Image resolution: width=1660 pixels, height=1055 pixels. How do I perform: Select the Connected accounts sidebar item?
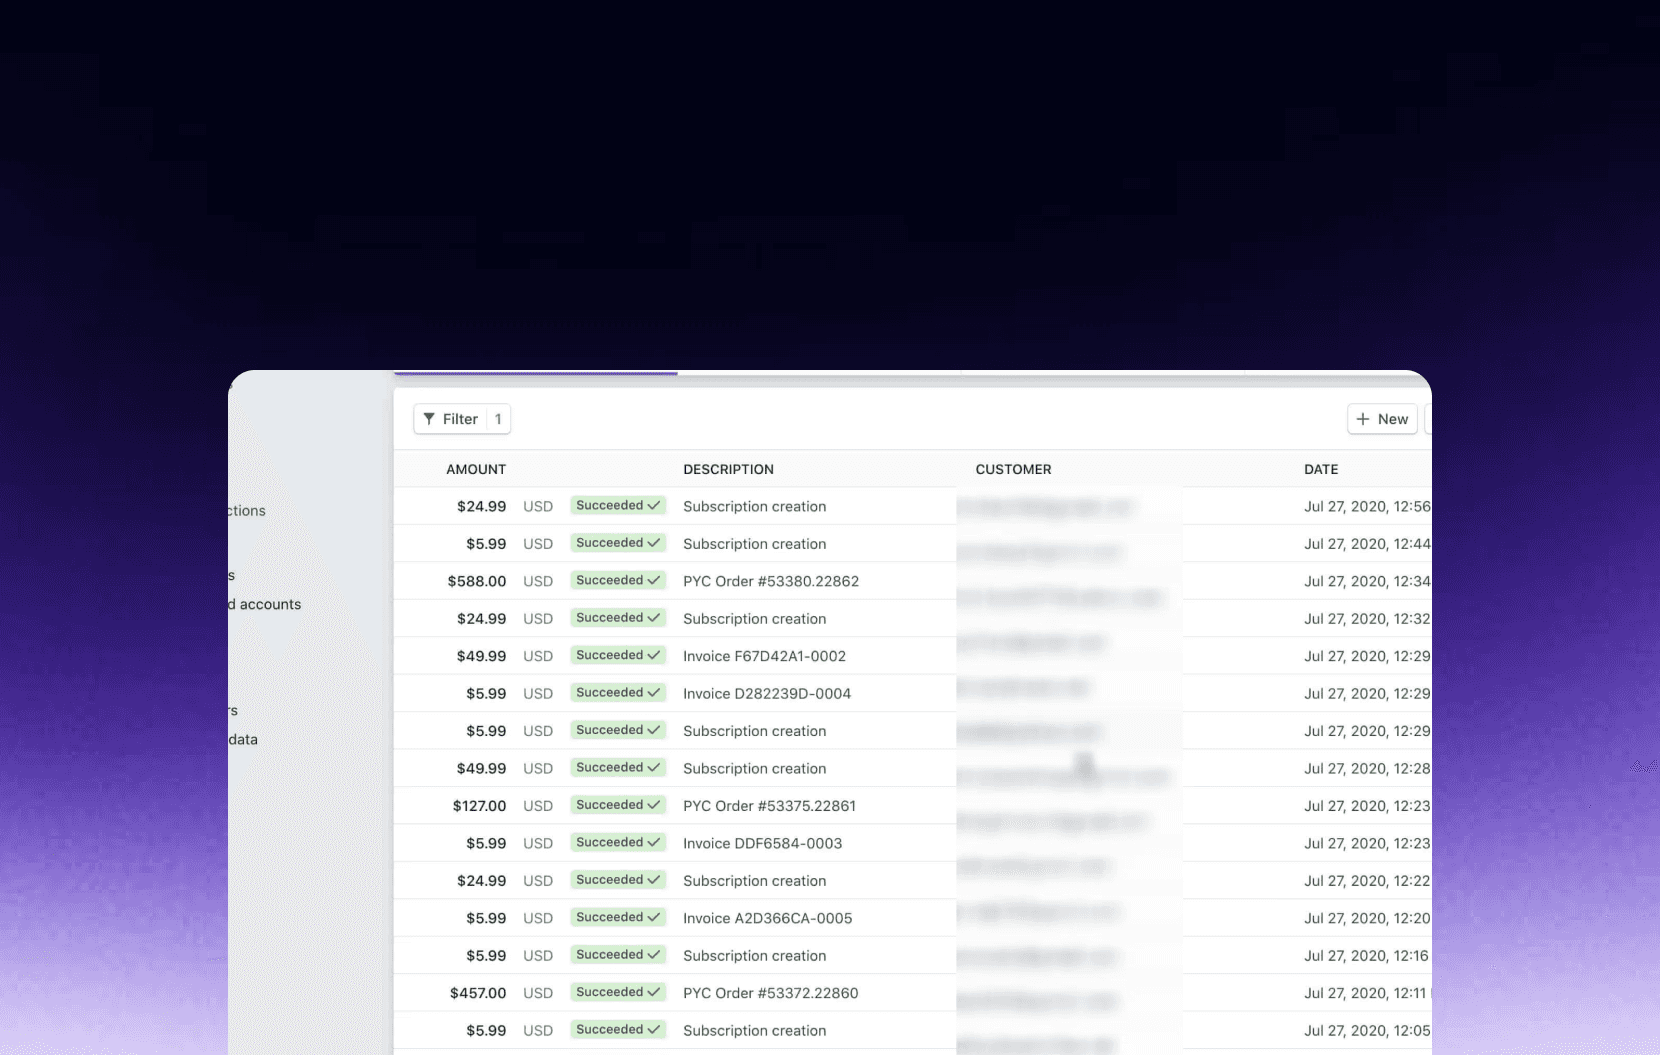263,604
